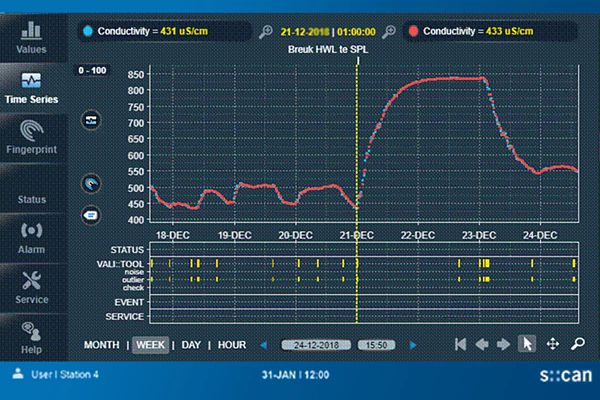600x400 pixels.
Task: Toggle the 0 - 100 scale button
Action: [91, 72]
